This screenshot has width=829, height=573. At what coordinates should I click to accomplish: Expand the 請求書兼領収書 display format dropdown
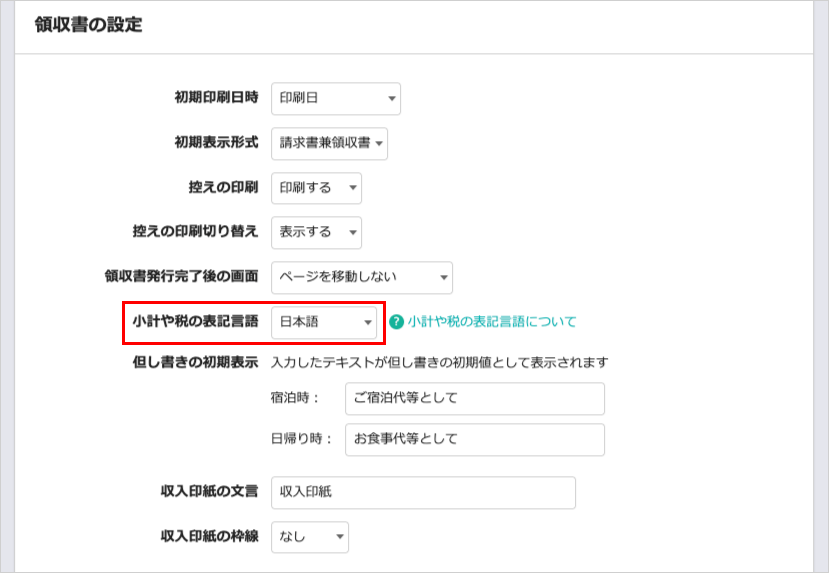[x=329, y=143]
